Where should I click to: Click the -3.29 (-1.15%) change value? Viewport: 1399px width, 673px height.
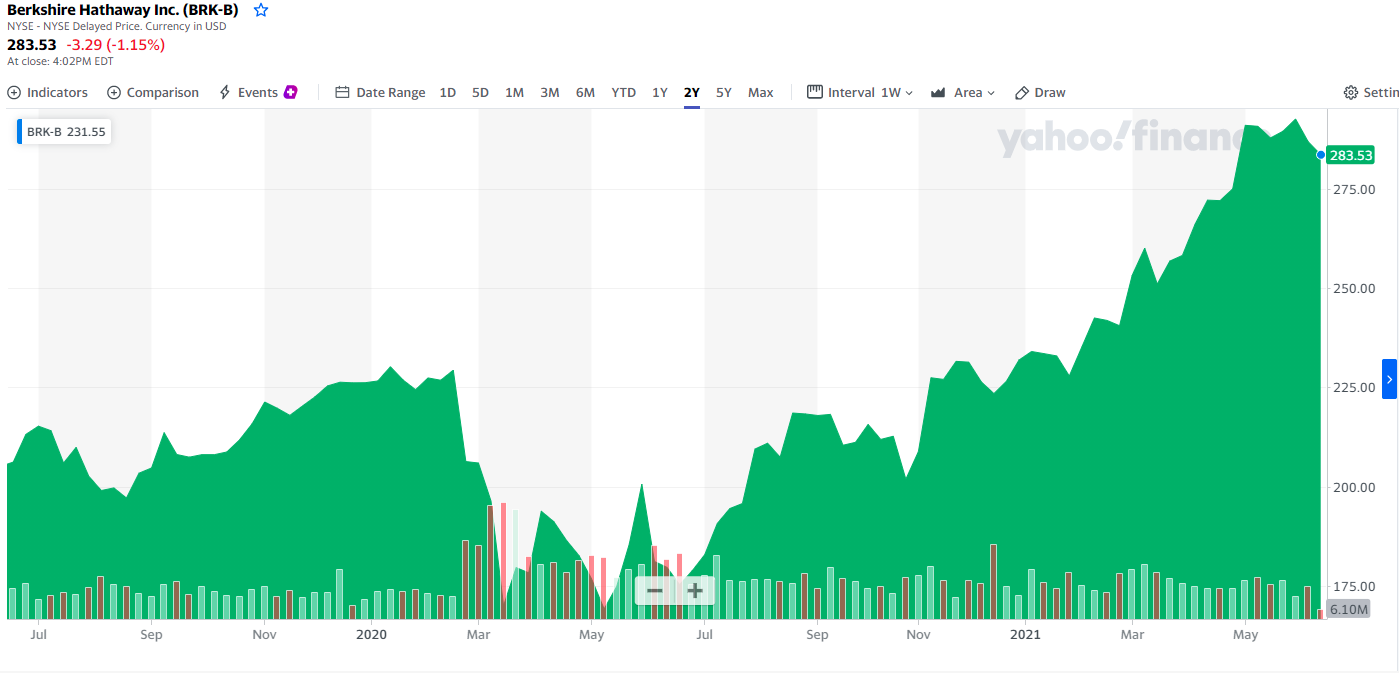(116, 45)
